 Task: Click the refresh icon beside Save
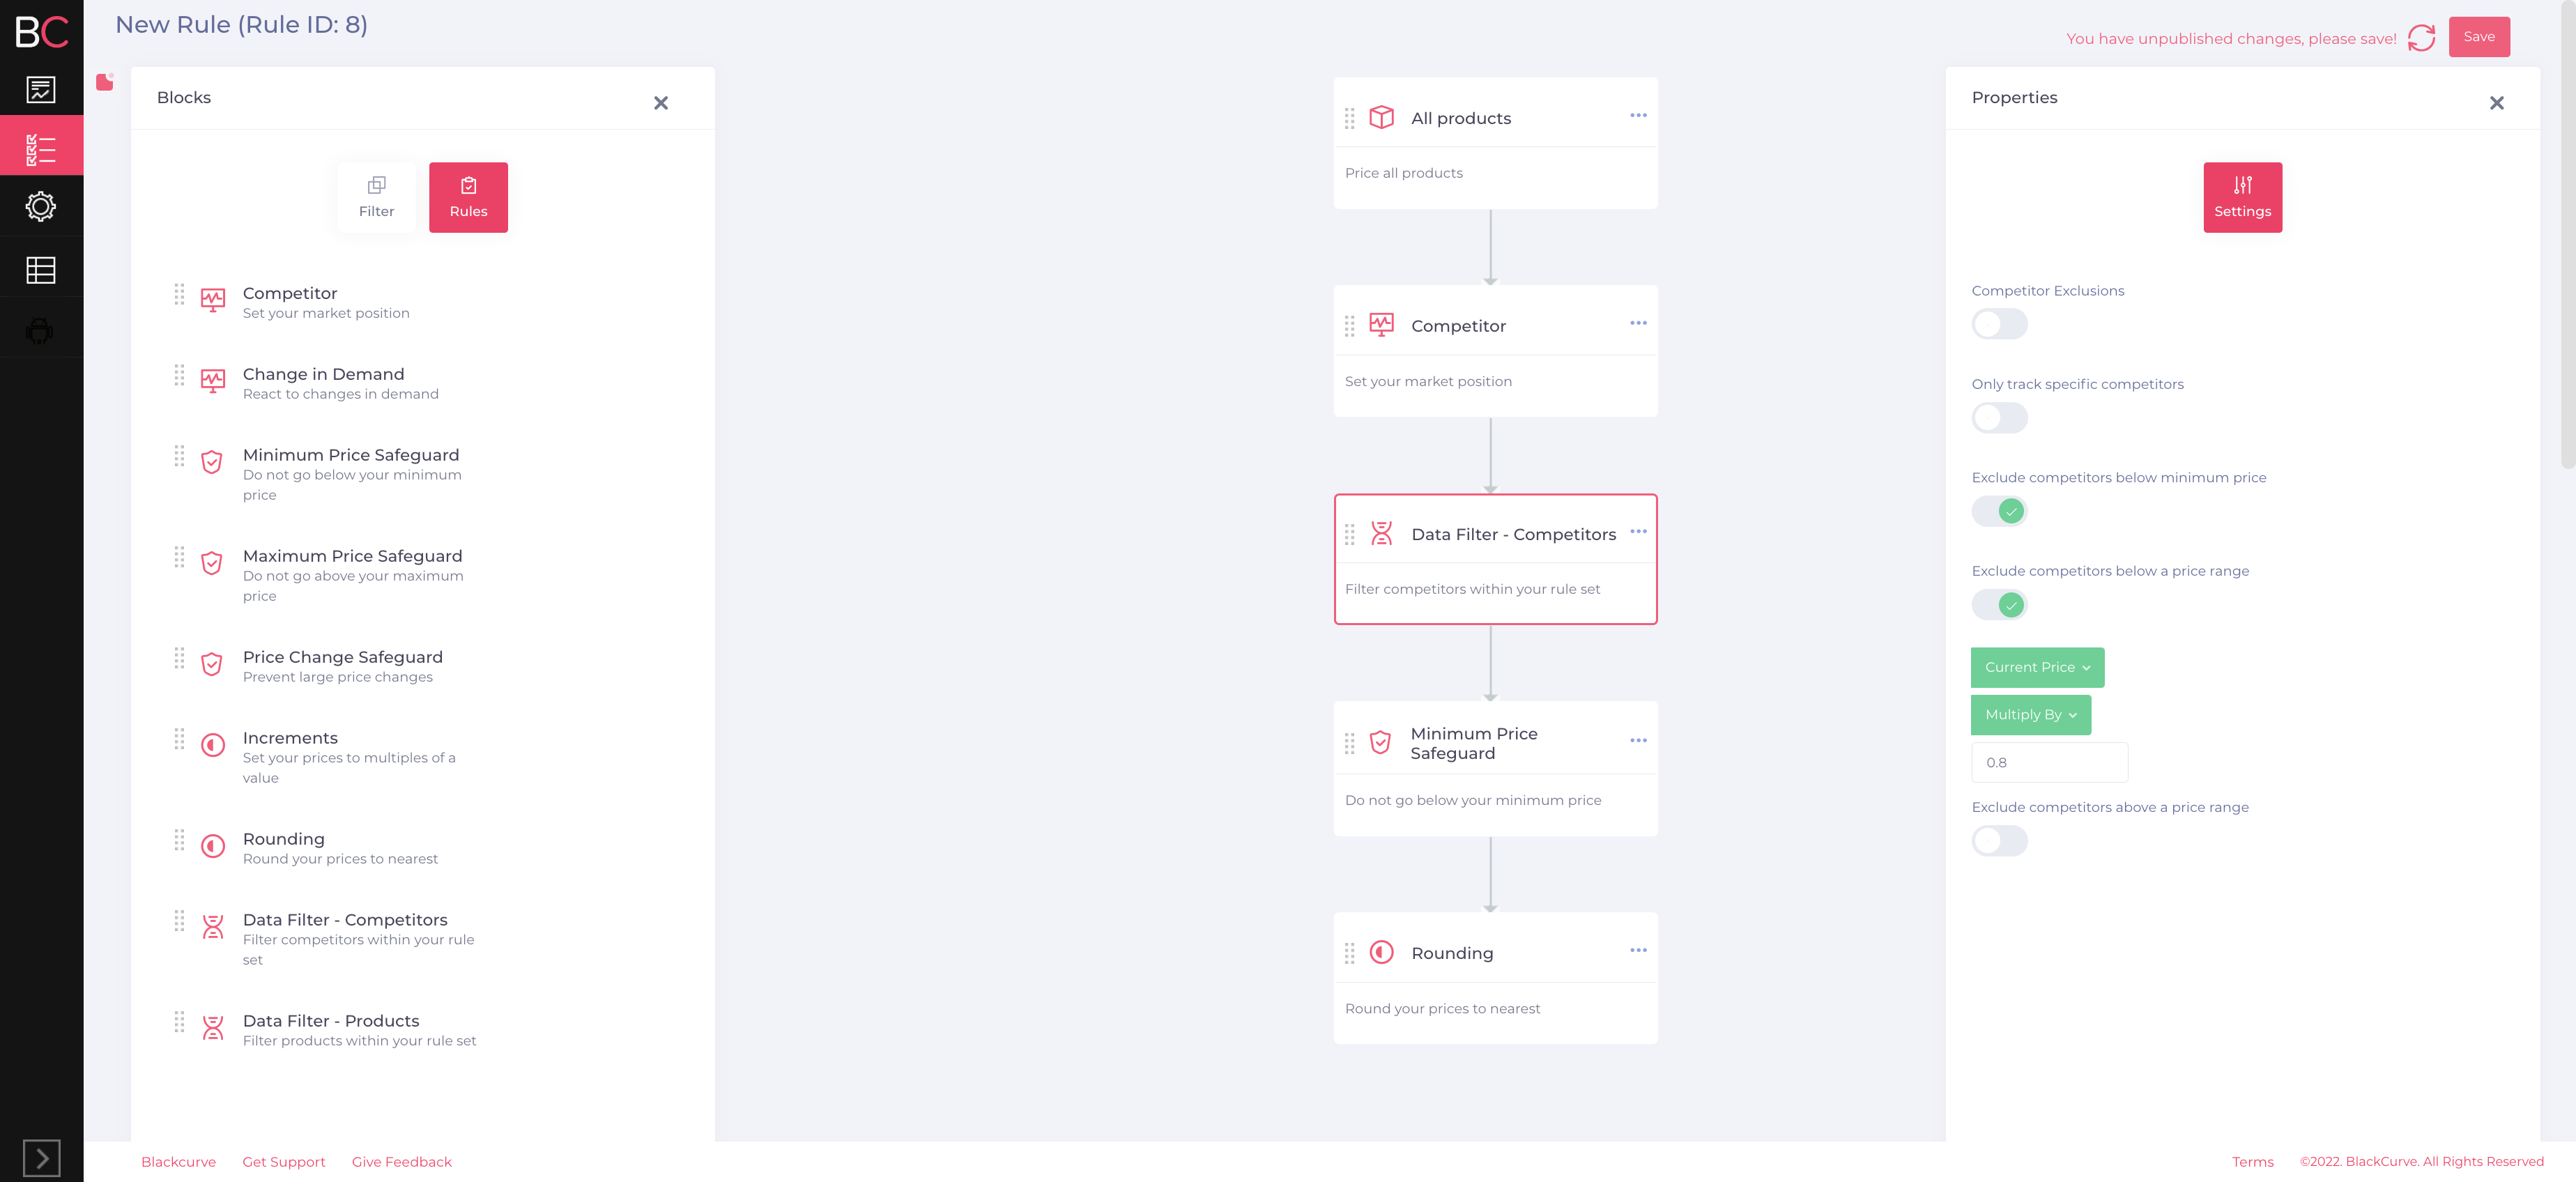click(2421, 38)
